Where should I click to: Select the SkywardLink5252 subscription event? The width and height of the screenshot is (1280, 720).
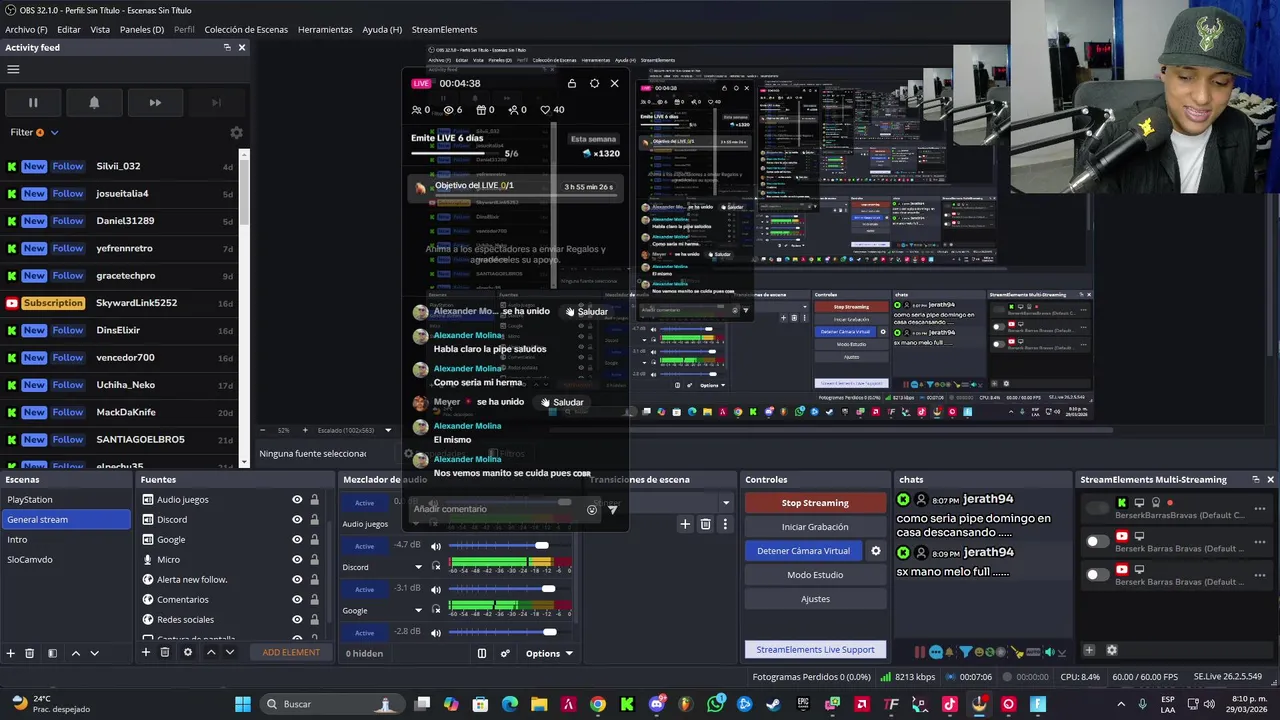click(121, 303)
